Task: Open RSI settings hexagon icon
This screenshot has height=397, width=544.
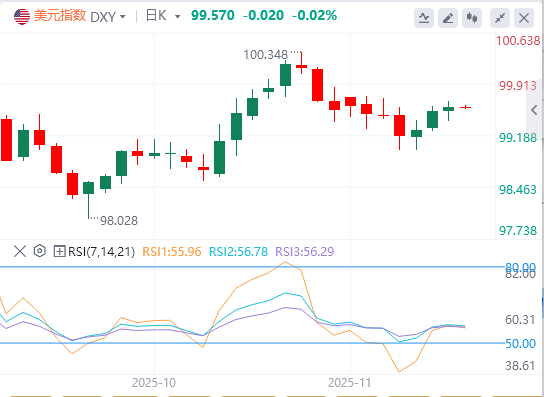Action: 40,251
